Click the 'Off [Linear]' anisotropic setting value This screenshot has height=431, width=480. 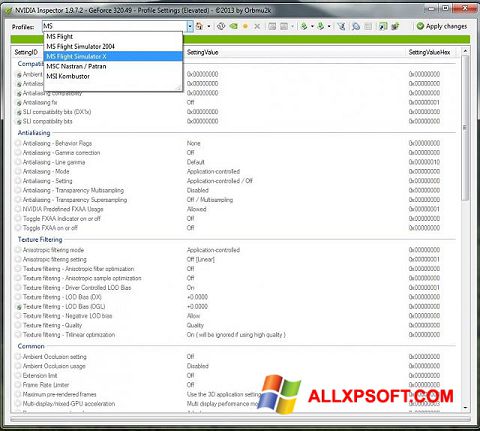pos(201,259)
